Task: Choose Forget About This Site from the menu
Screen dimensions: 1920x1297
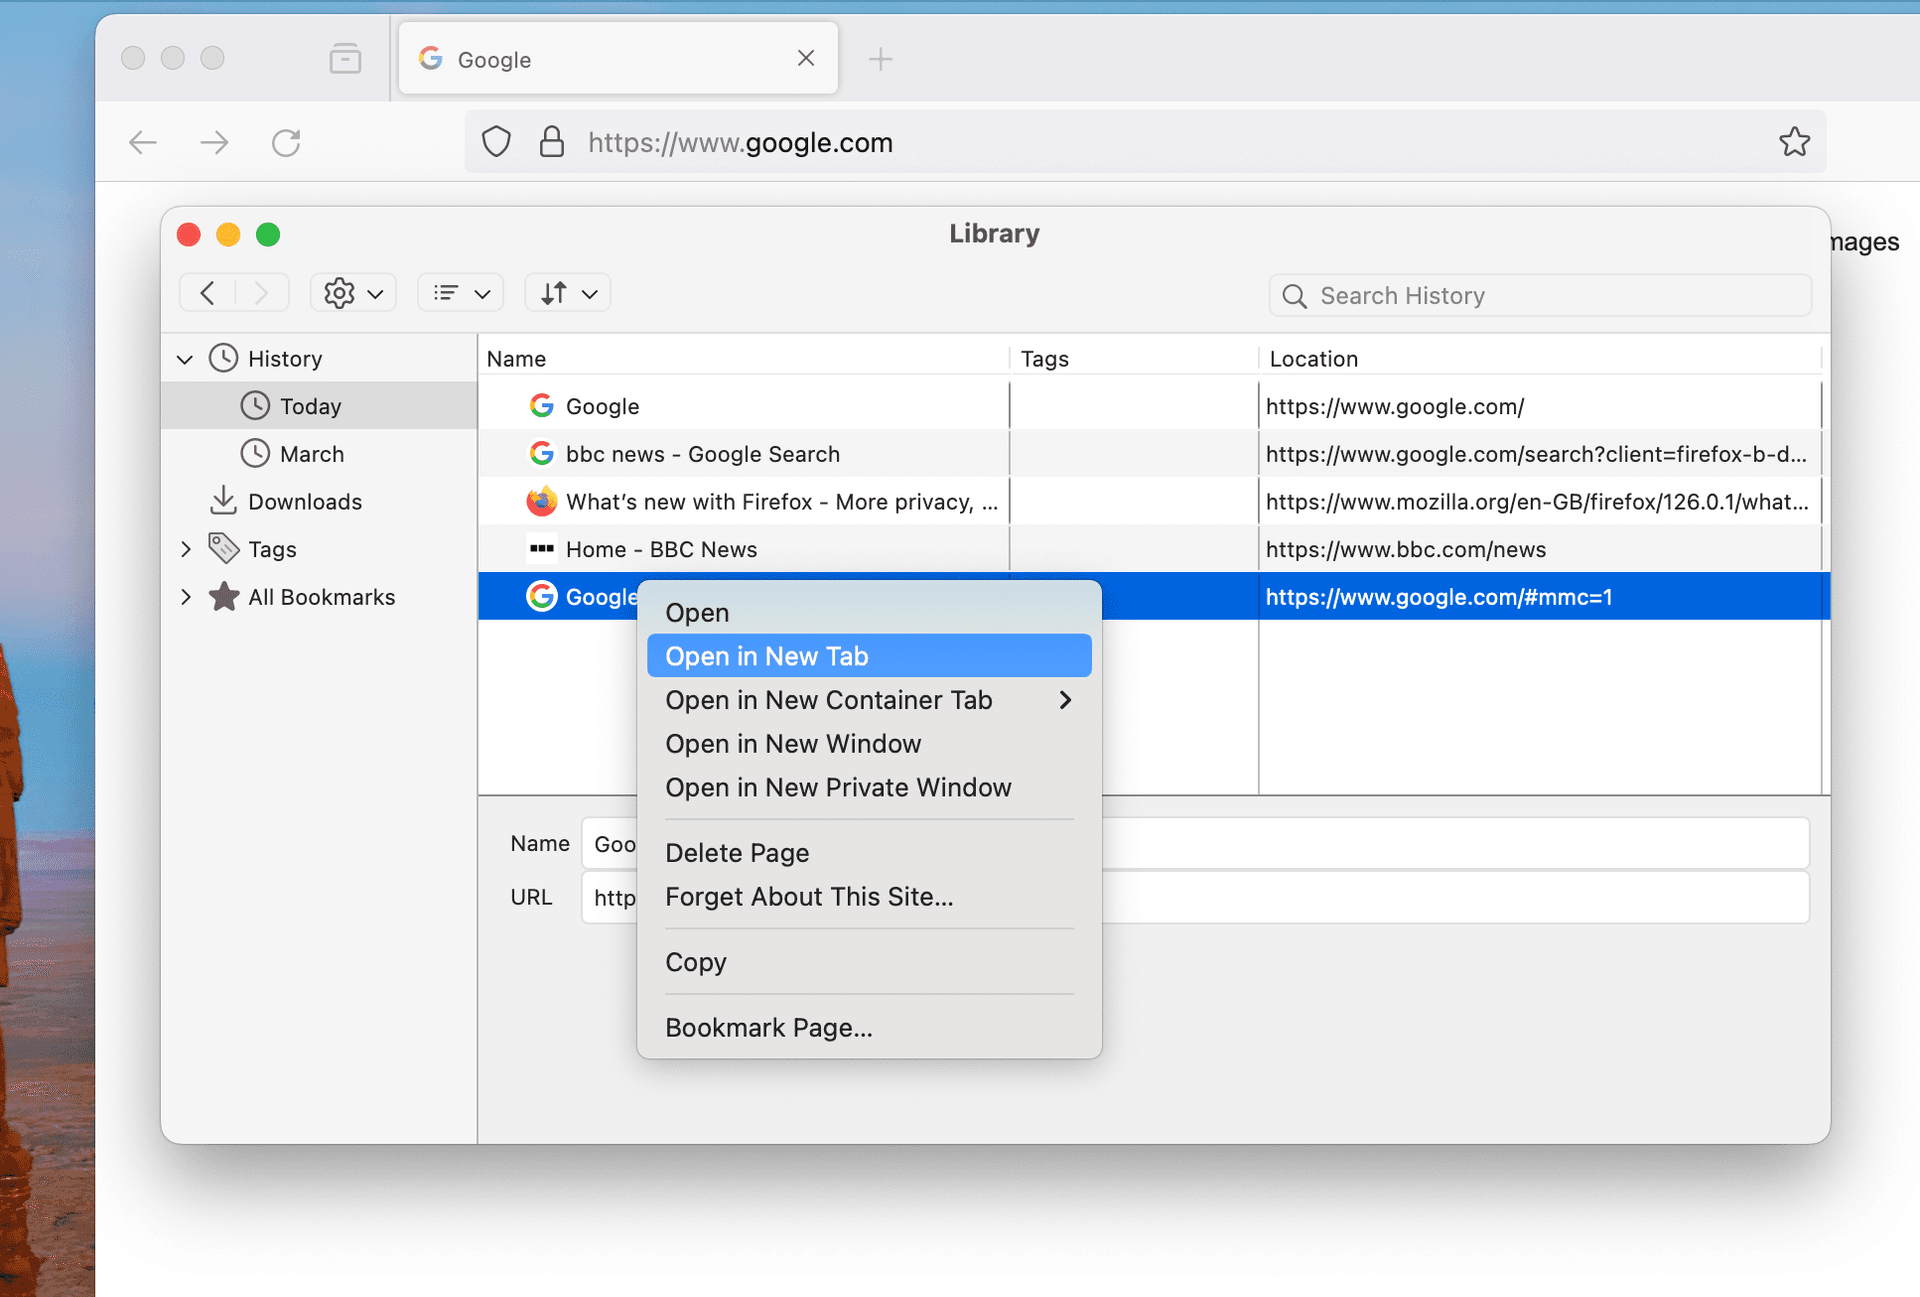Action: 809,896
